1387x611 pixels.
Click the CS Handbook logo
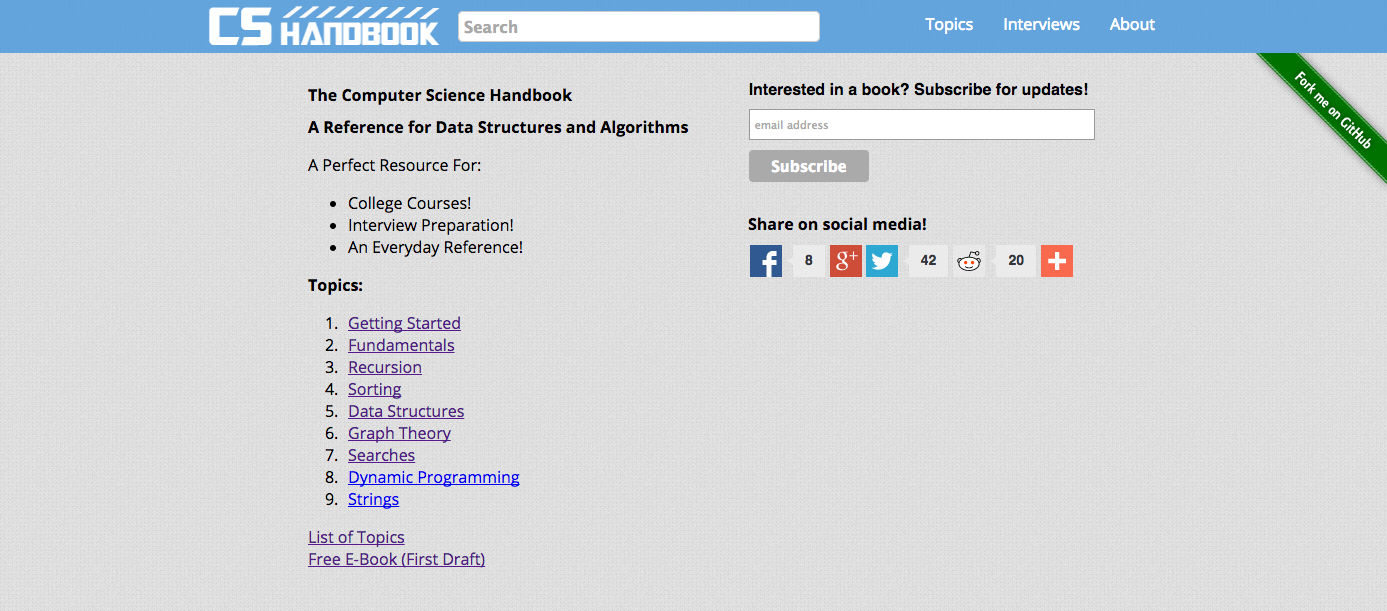pyautogui.click(x=323, y=26)
